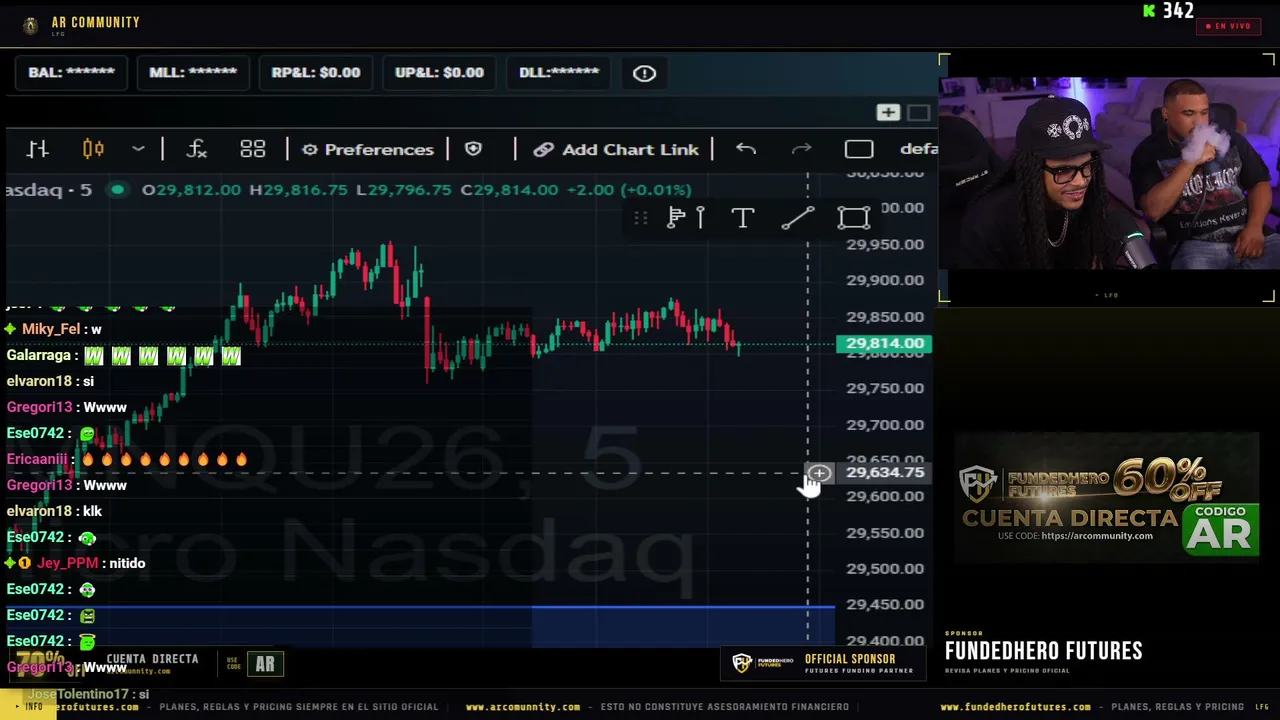Select the rectangle drawing tool

point(854,218)
